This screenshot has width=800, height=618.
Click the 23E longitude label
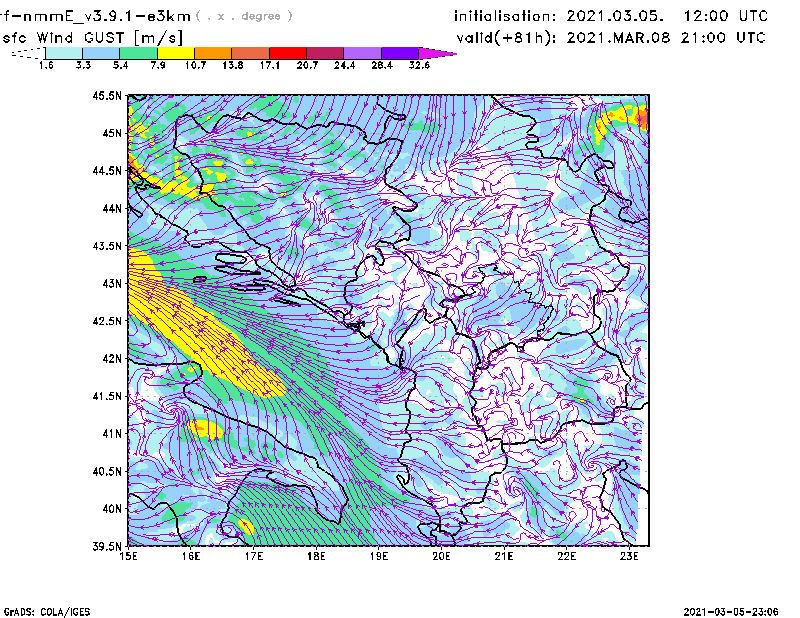629,556
